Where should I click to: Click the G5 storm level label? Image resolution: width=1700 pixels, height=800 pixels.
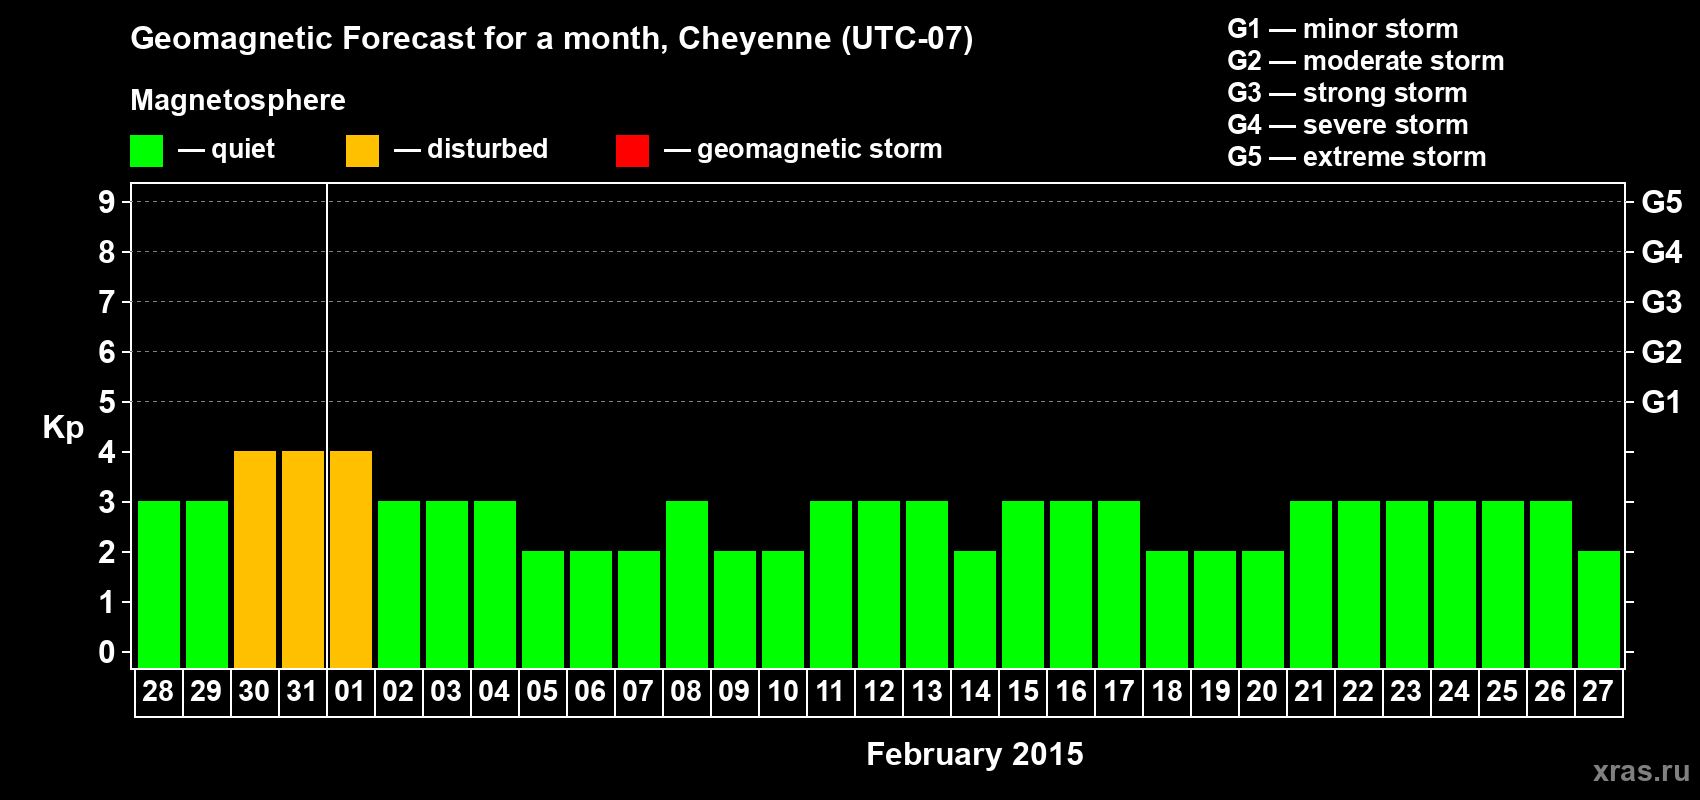(x=1662, y=202)
